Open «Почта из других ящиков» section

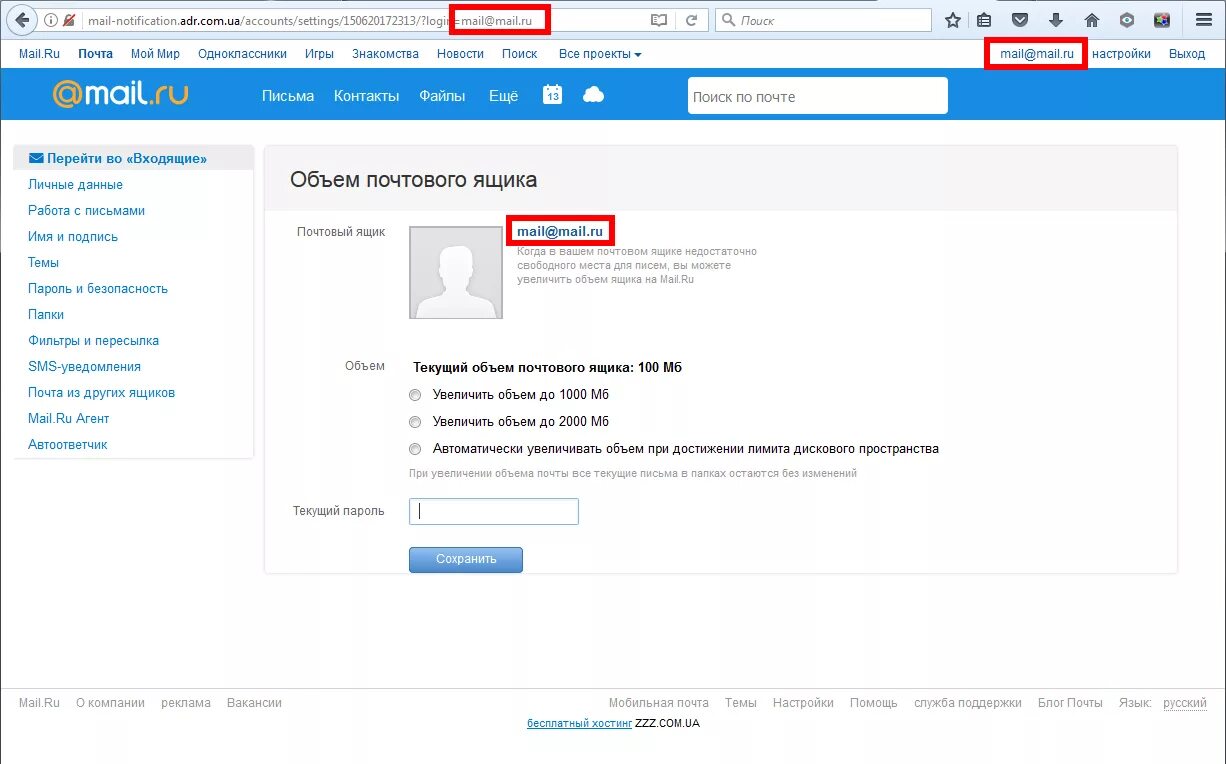coord(102,393)
